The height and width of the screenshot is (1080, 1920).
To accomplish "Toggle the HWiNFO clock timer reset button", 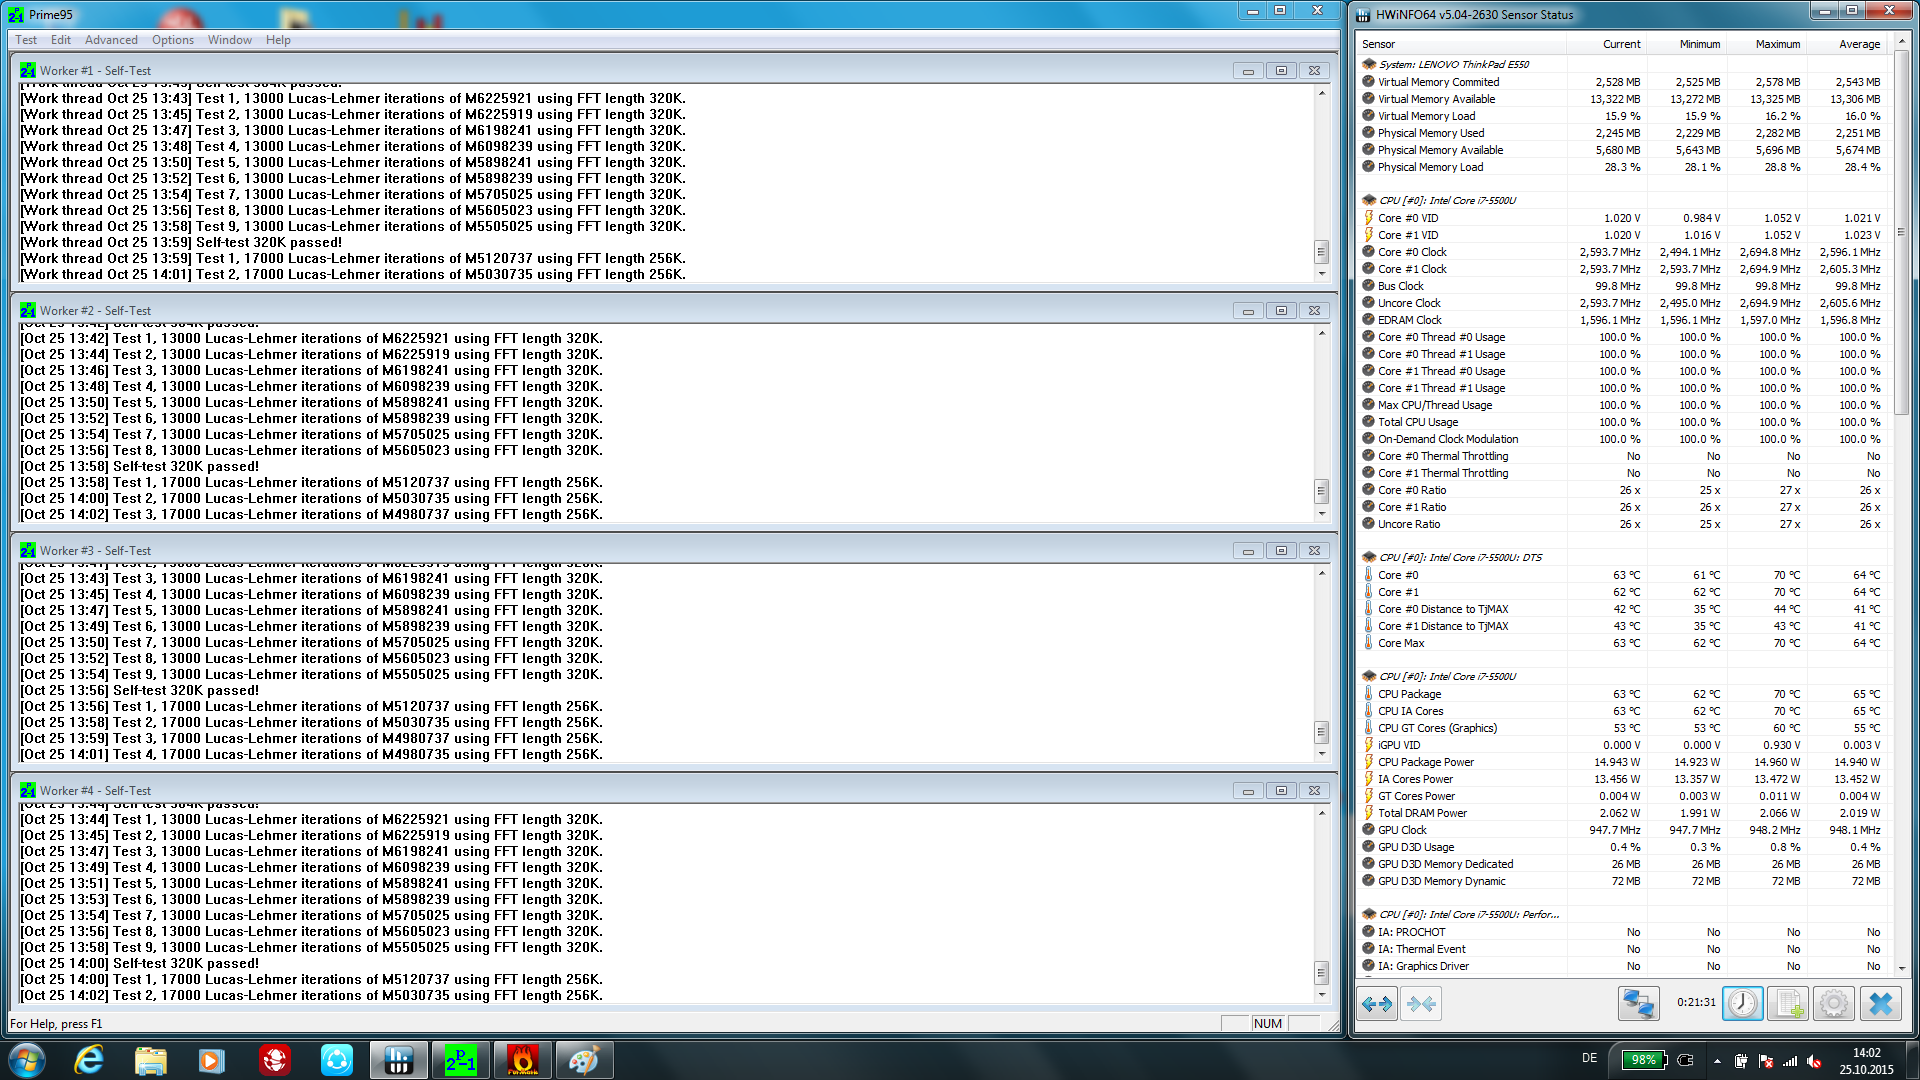I will tap(1742, 1003).
